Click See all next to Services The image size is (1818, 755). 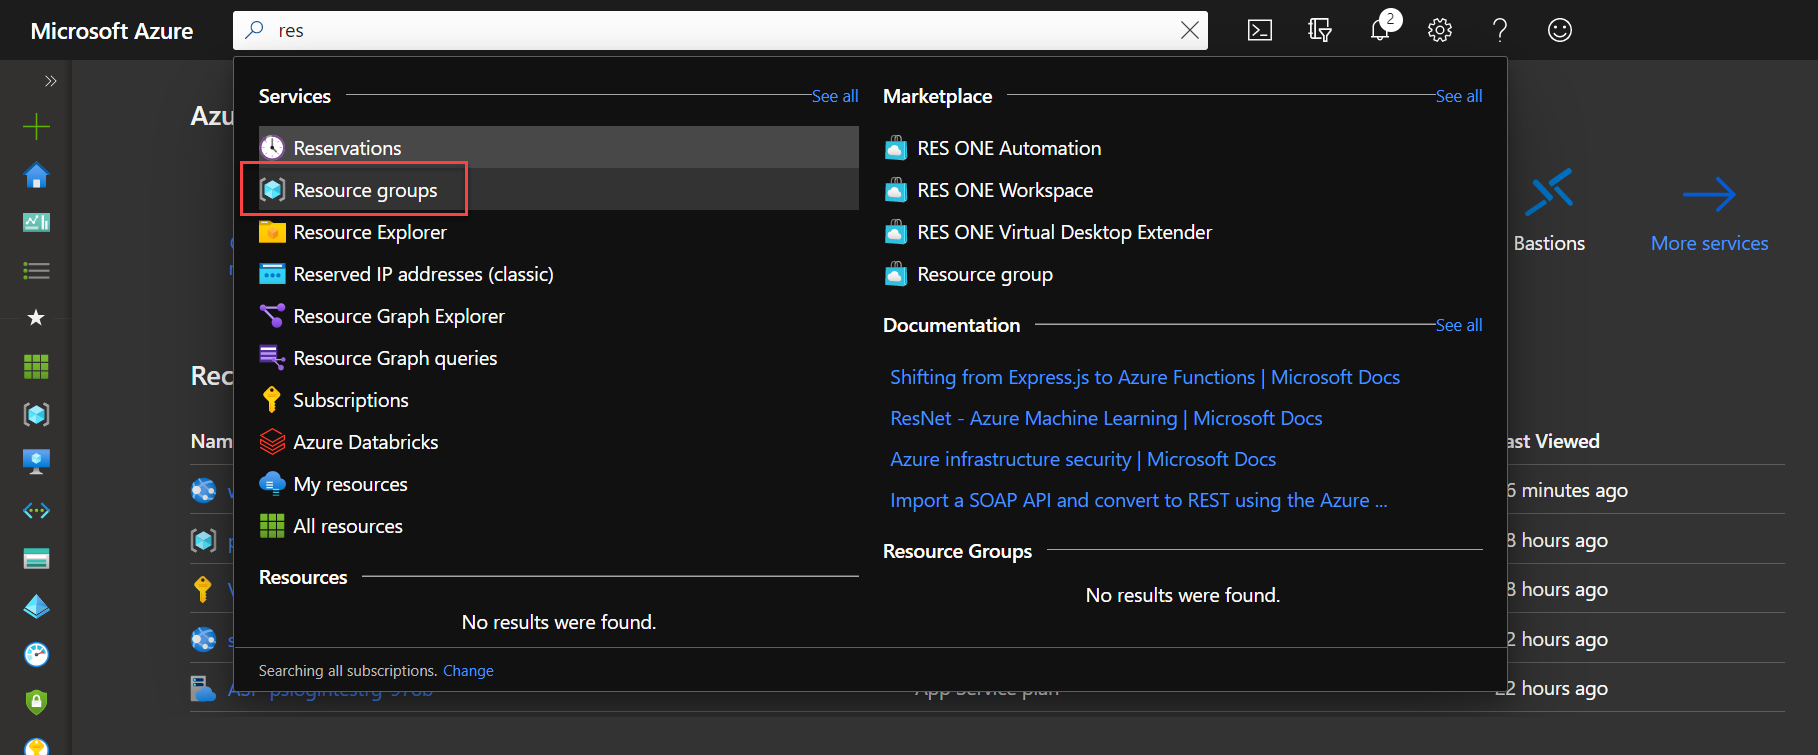[834, 96]
